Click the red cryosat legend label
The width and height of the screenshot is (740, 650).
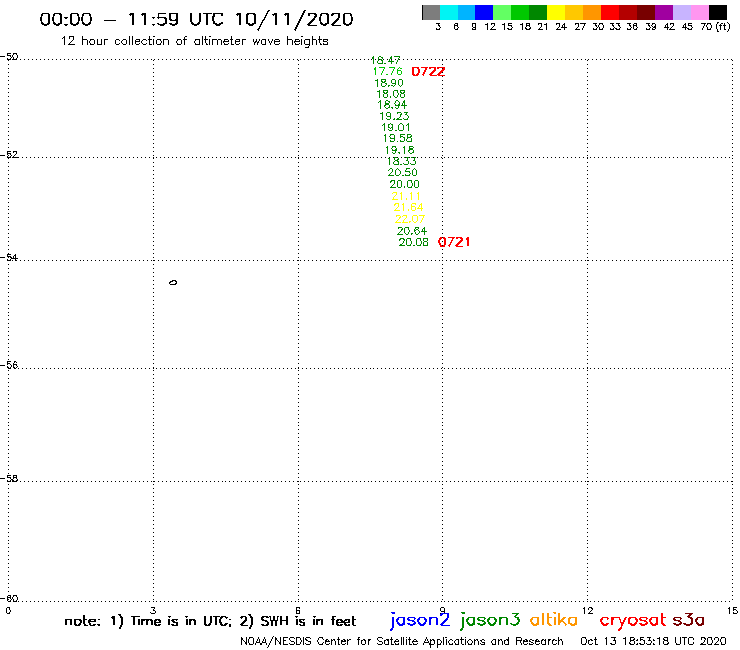pos(632,620)
